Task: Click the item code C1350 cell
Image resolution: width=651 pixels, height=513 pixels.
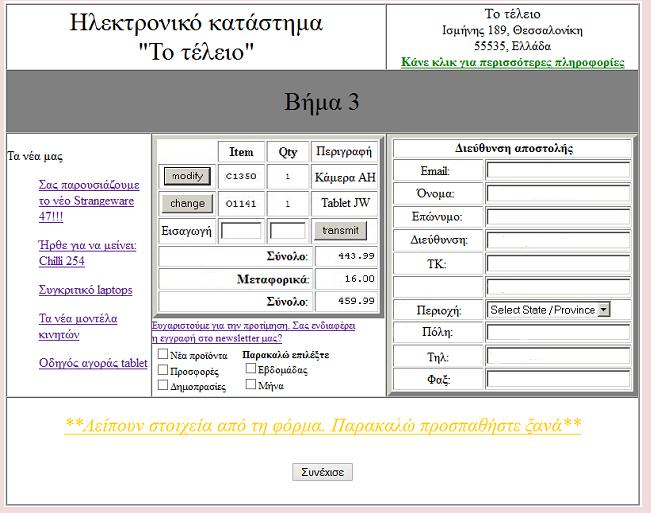Action: coord(241,176)
